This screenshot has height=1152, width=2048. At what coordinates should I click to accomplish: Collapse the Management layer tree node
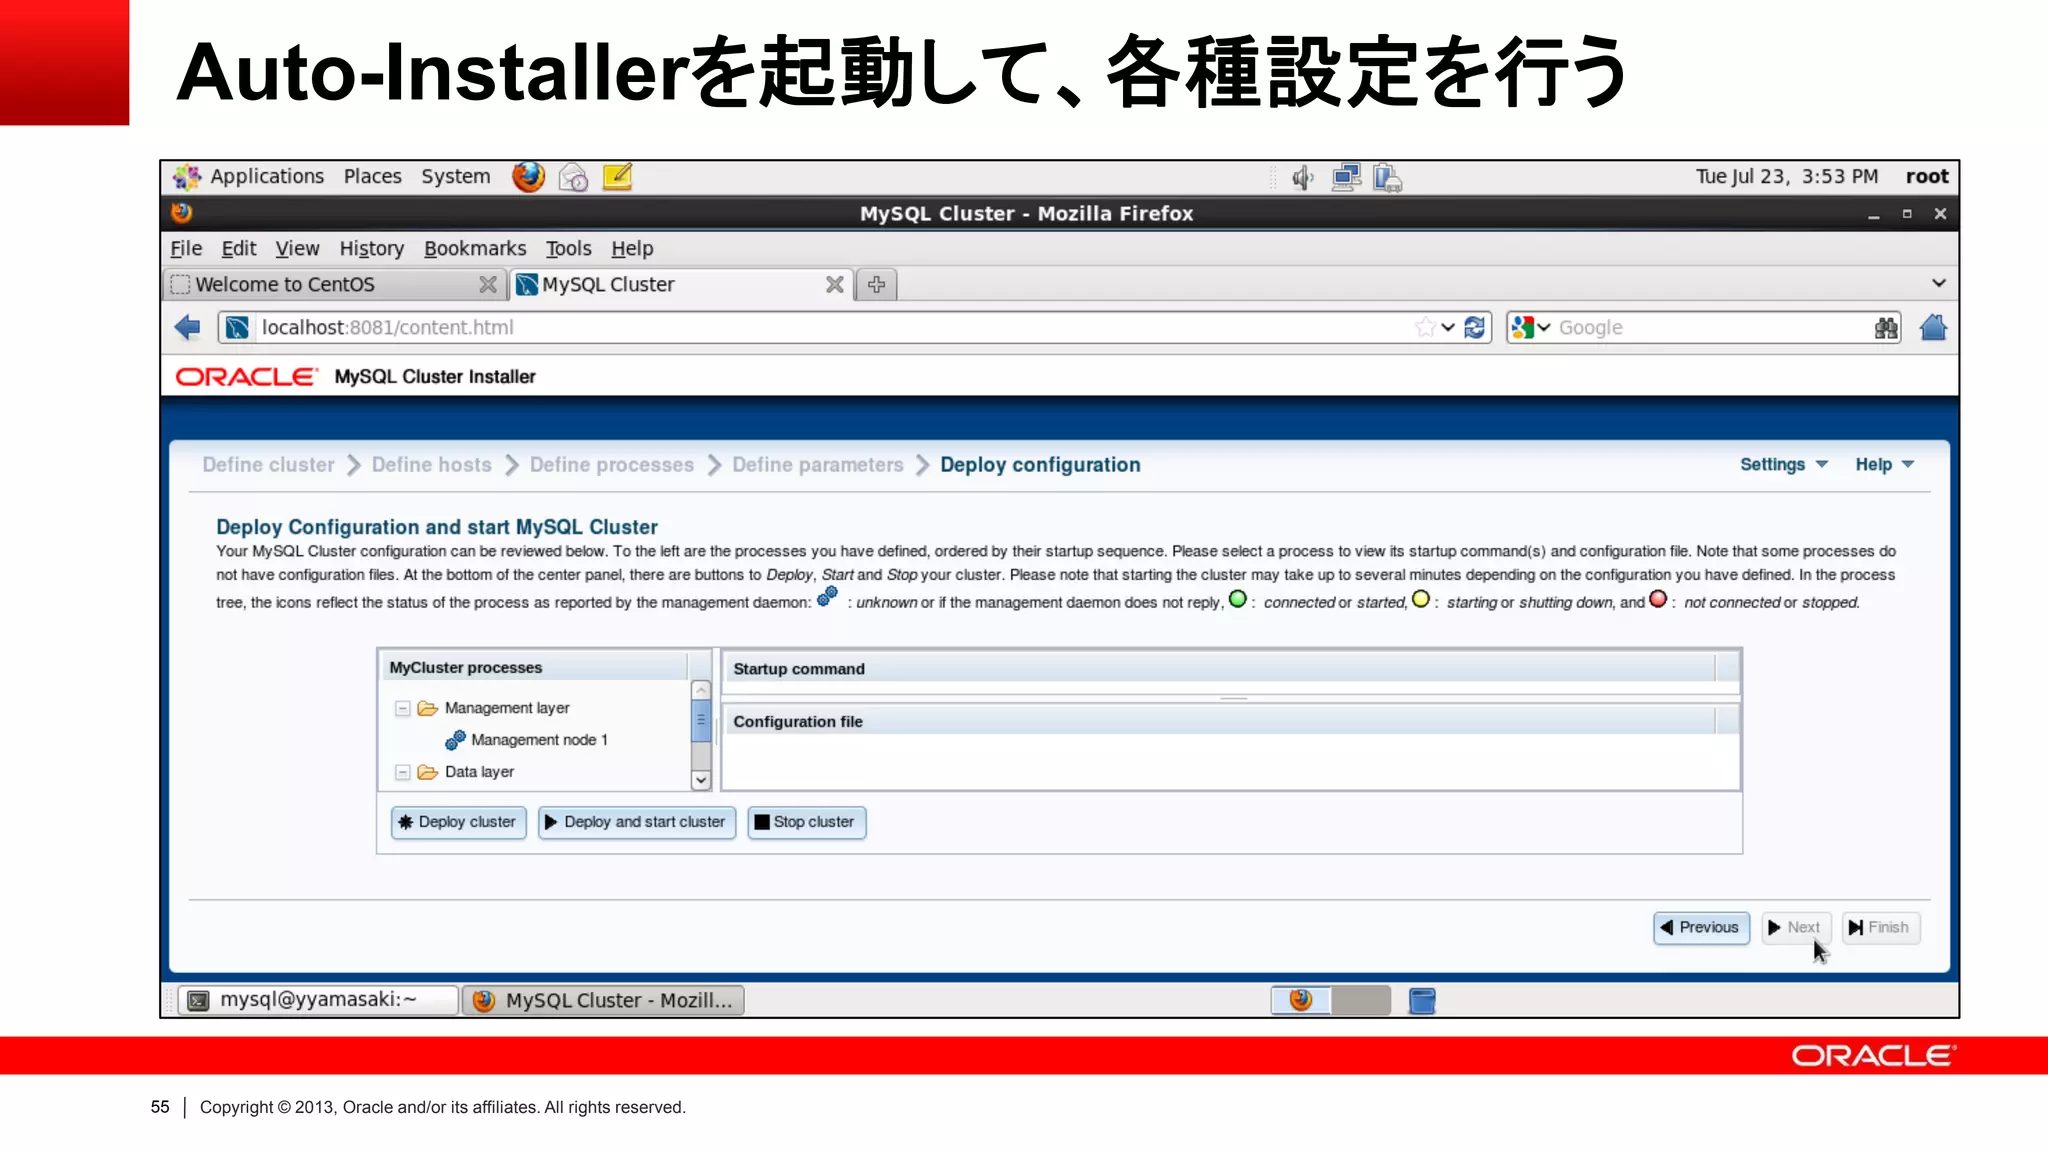[x=402, y=708]
